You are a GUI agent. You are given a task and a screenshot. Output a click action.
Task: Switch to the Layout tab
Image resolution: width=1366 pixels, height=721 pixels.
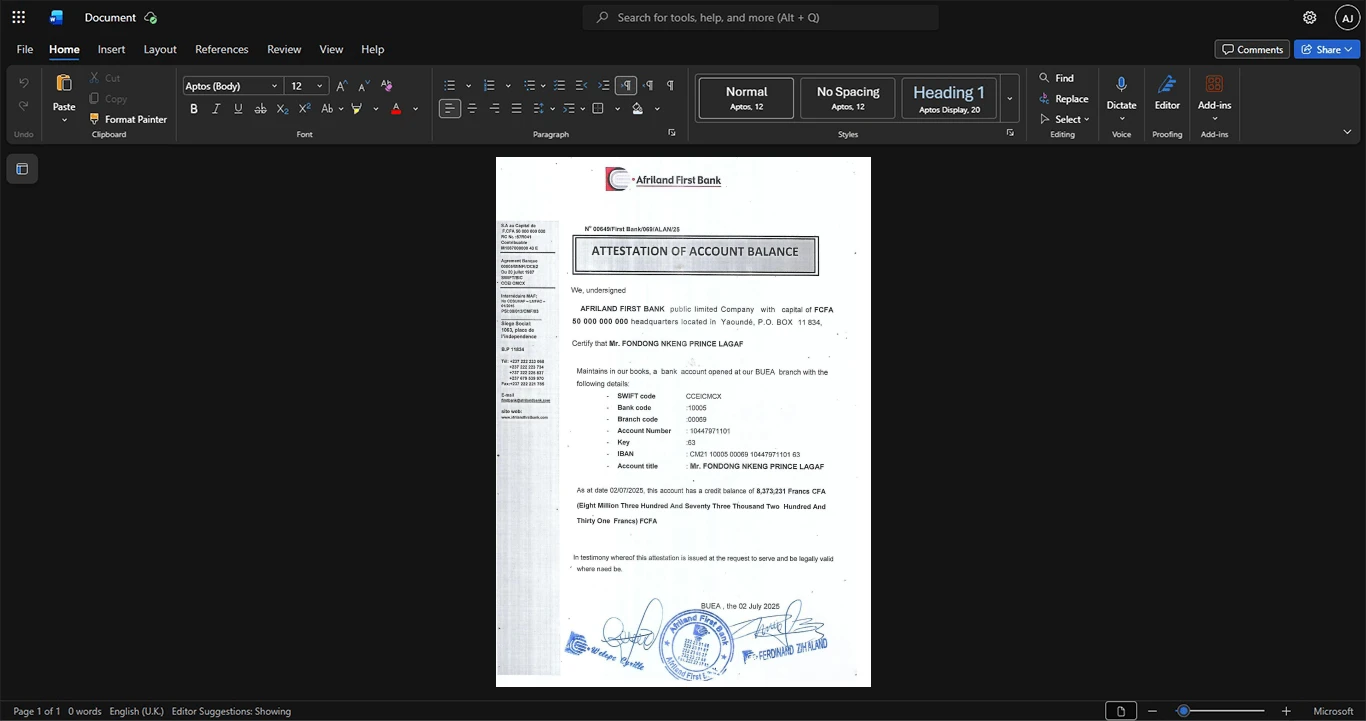click(x=160, y=49)
